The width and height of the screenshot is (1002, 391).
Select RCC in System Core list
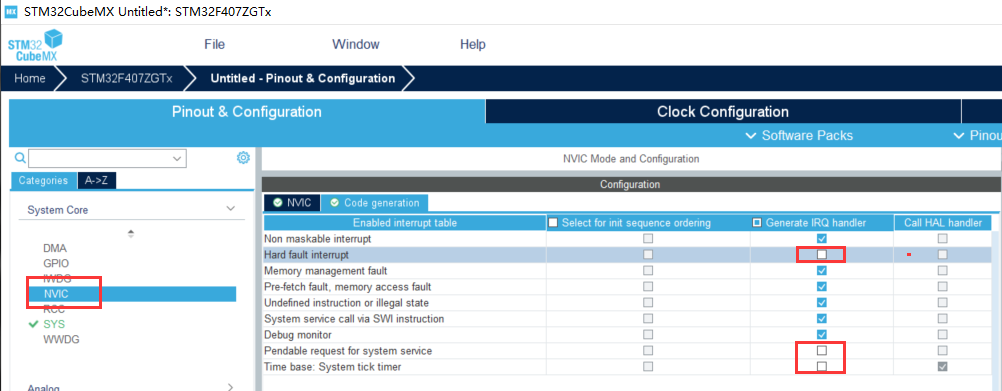[x=54, y=309]
